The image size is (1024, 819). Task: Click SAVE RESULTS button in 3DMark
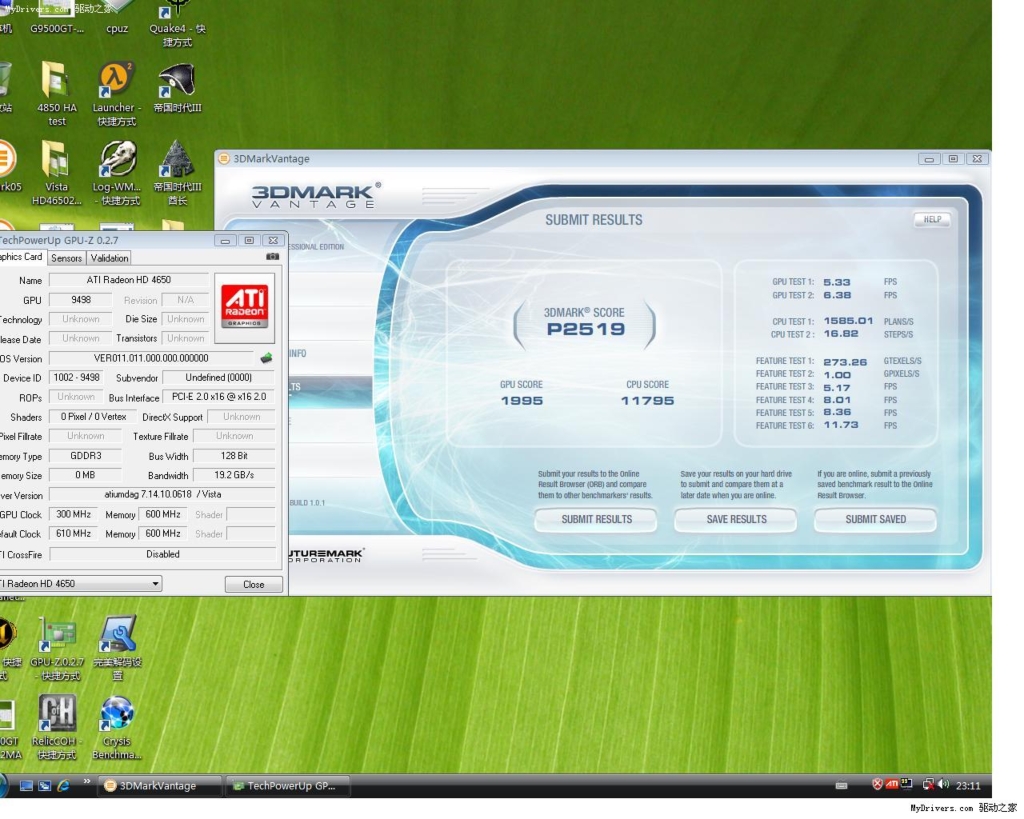(x=736, y=519)
